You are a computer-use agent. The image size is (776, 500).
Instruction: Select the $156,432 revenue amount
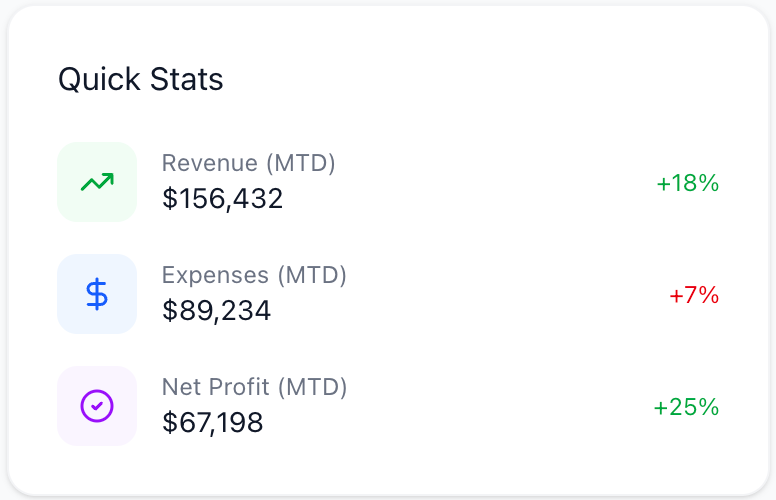point(223,199)
